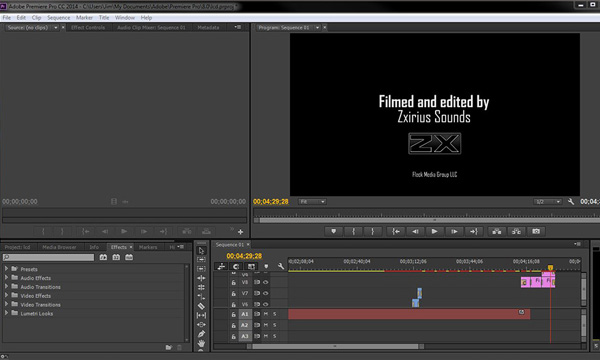Click 32-bit Color effects filter icon
600x360 pixels.
click(x=116, y=257)
